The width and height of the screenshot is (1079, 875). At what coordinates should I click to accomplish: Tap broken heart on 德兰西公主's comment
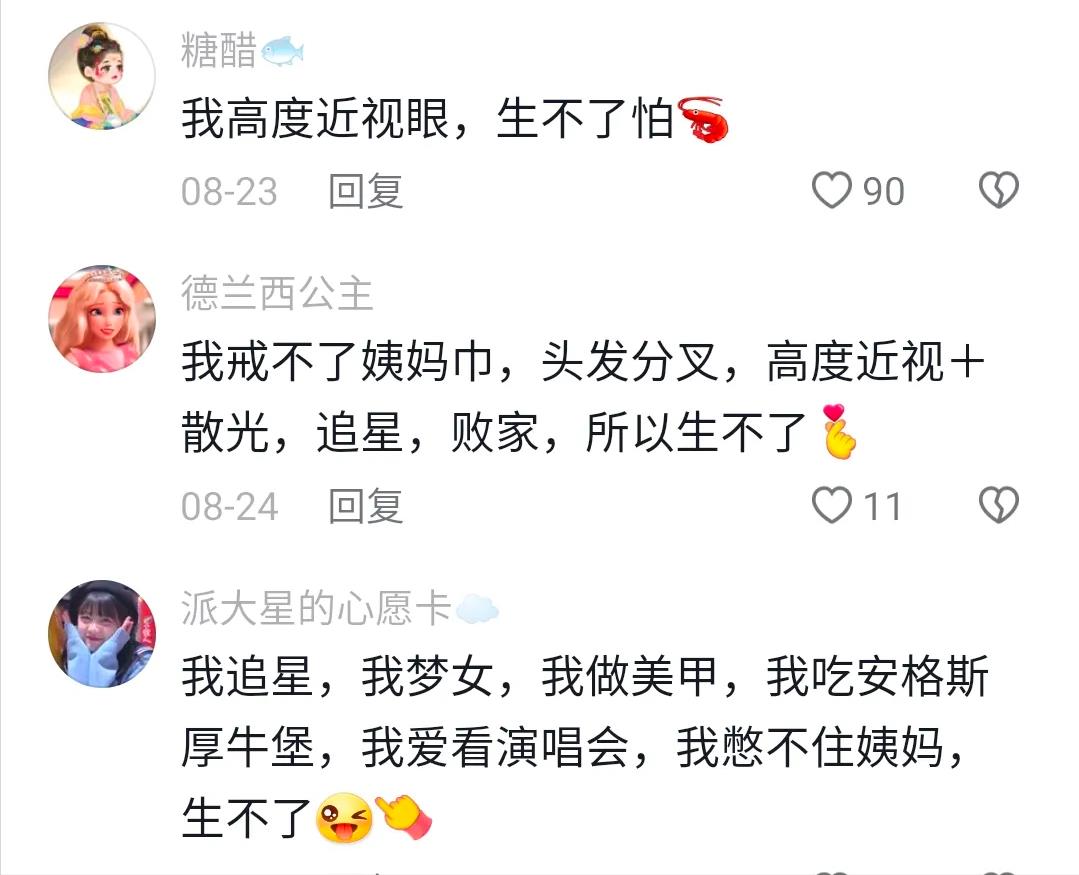(x=998, y=506)
